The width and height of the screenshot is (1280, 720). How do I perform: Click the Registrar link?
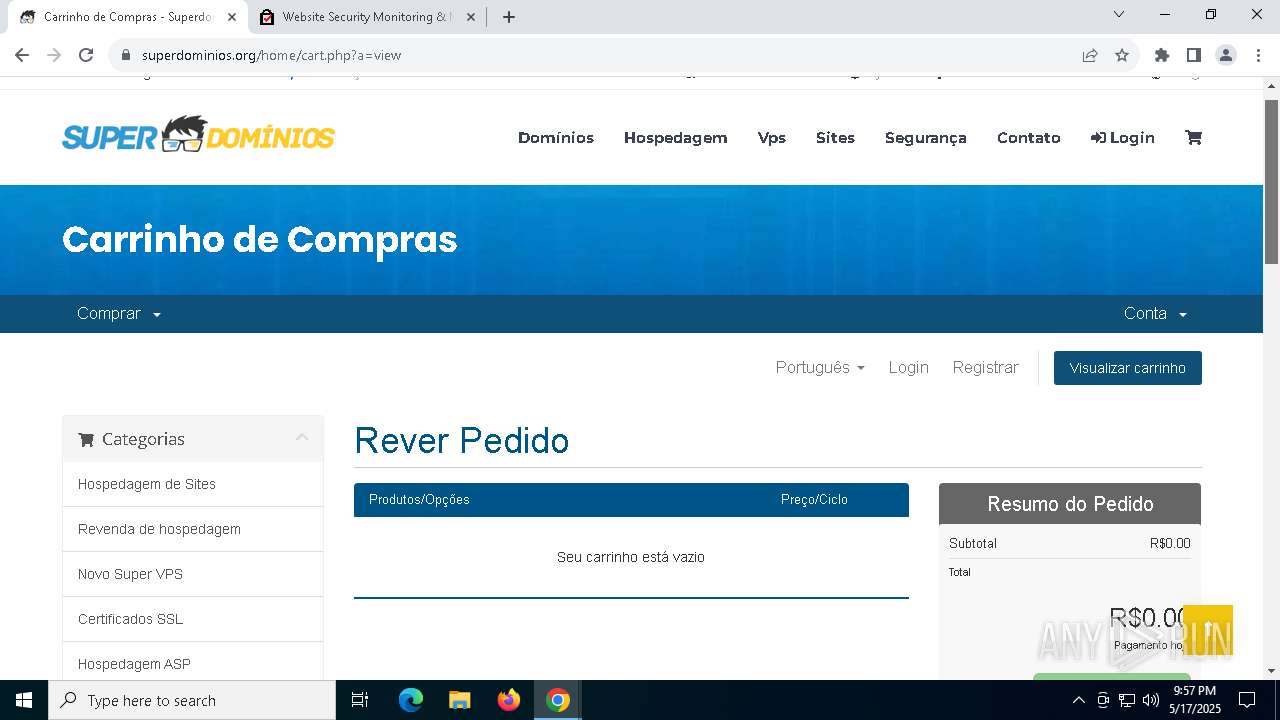click(985, 368)
